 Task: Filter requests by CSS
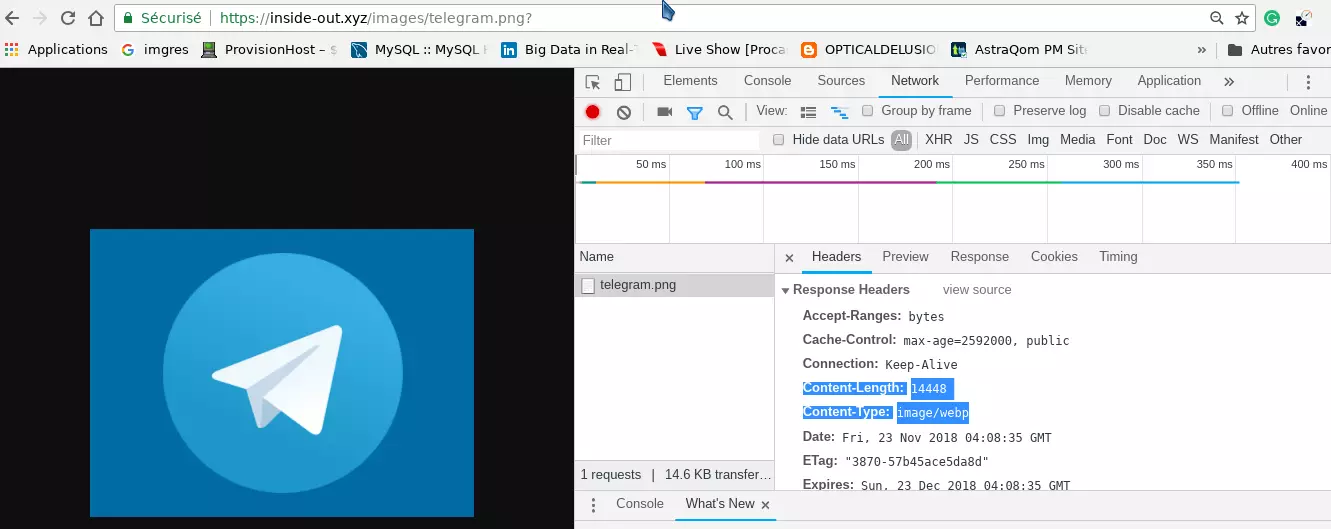point(1003,140)
